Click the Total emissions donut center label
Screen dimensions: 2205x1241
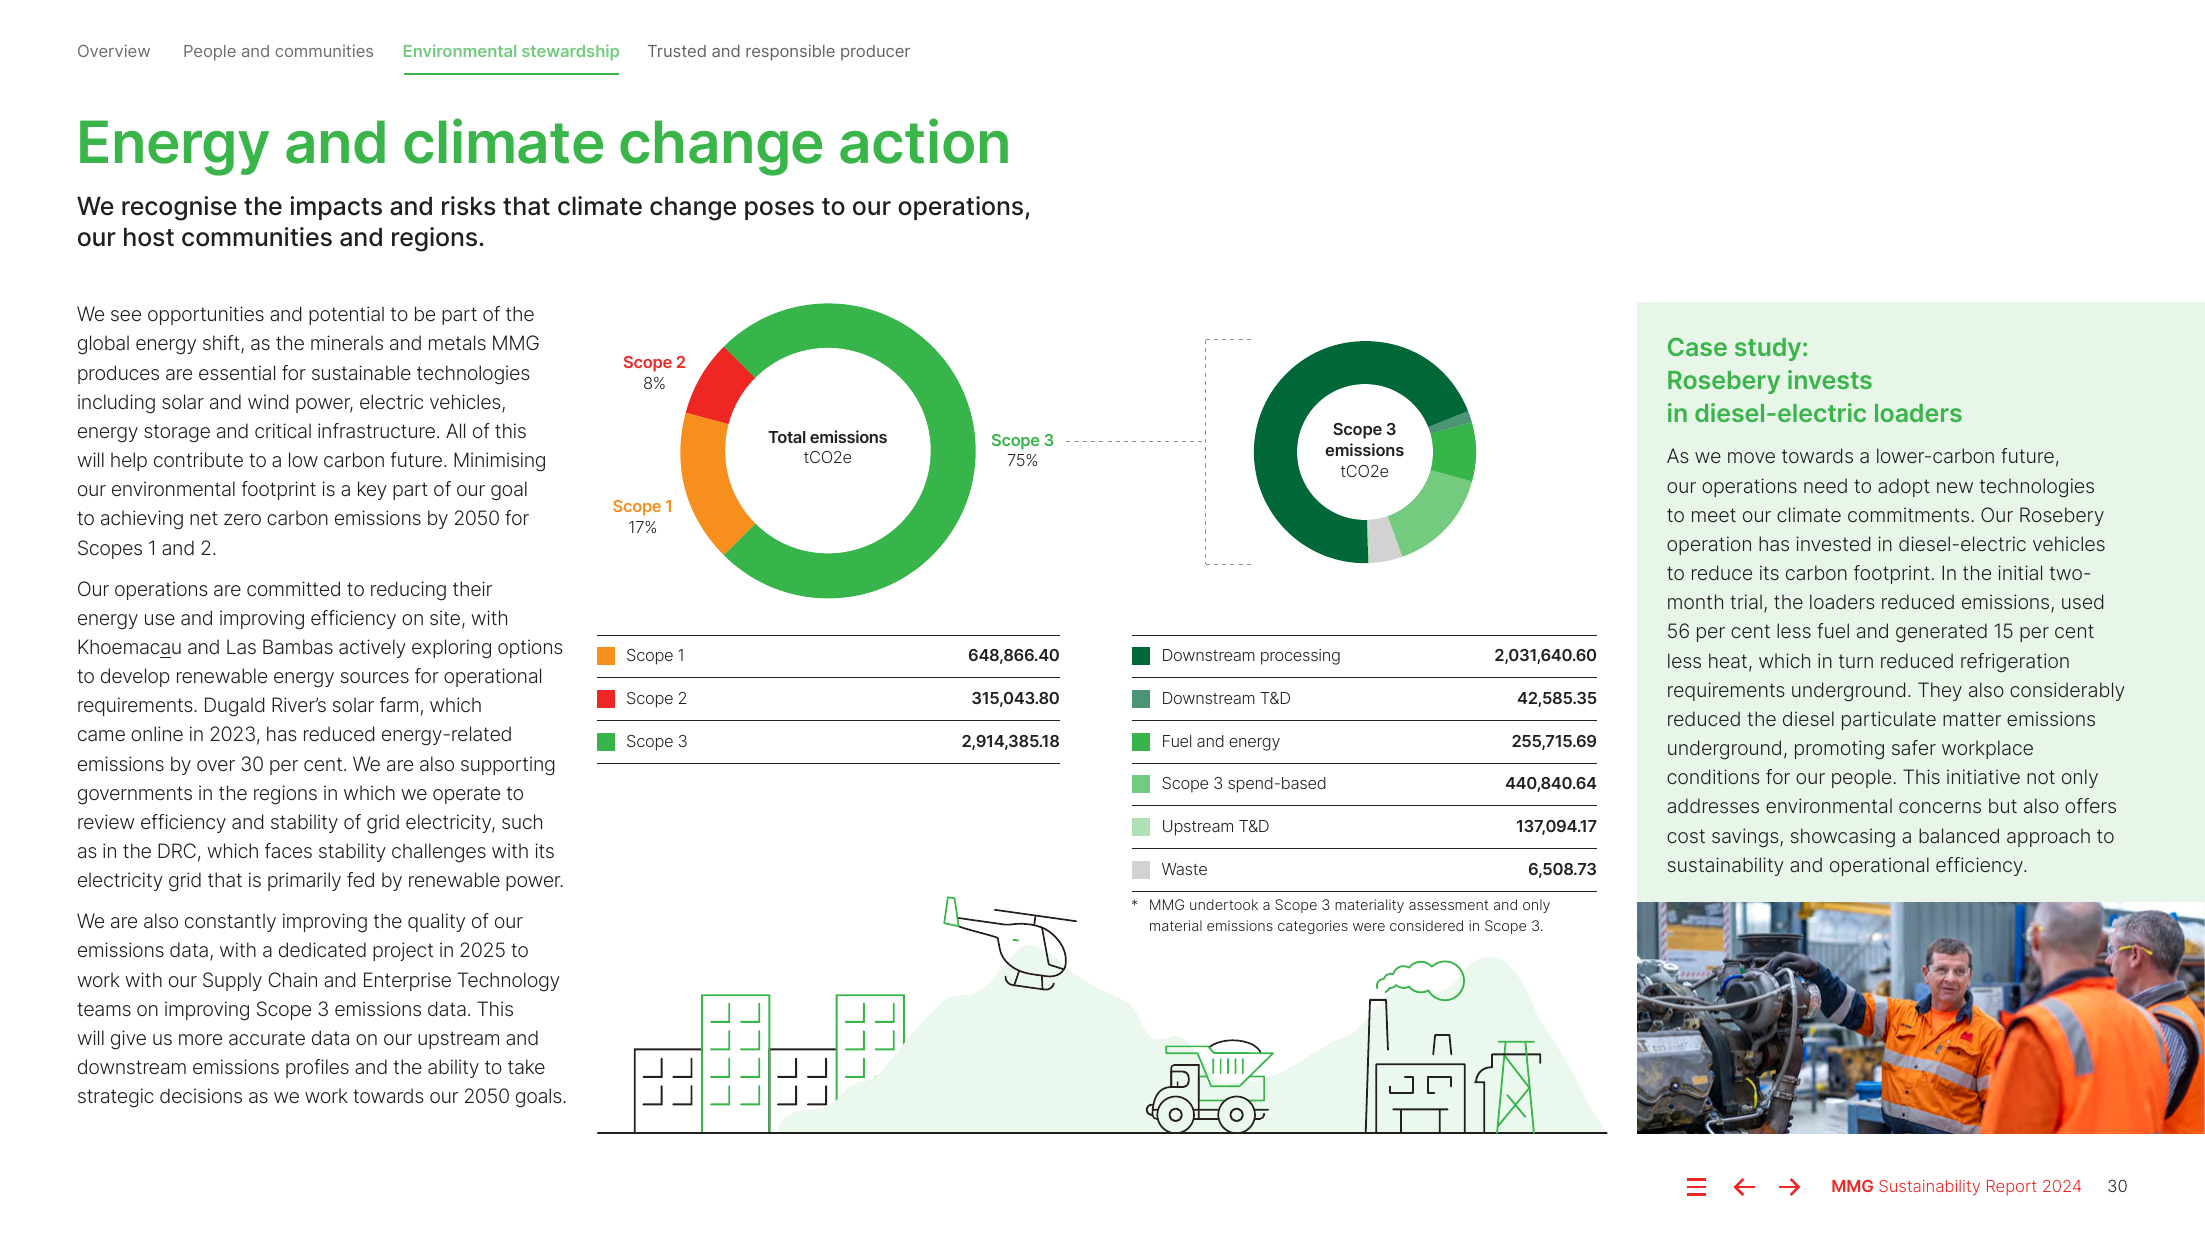(828, 447)
